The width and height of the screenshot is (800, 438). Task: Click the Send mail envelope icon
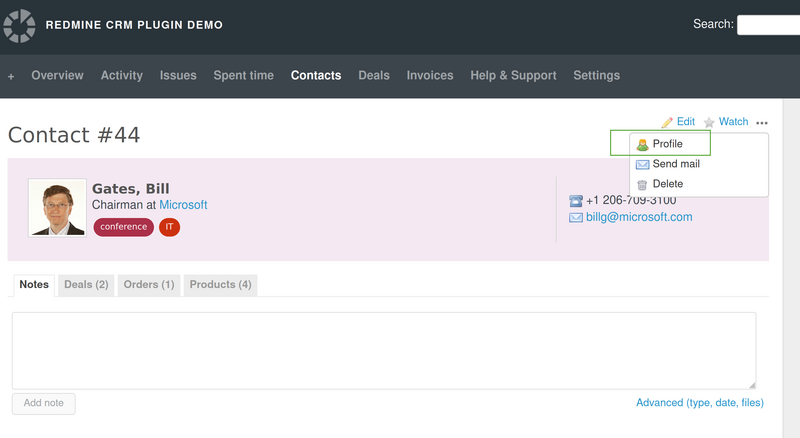642,164
